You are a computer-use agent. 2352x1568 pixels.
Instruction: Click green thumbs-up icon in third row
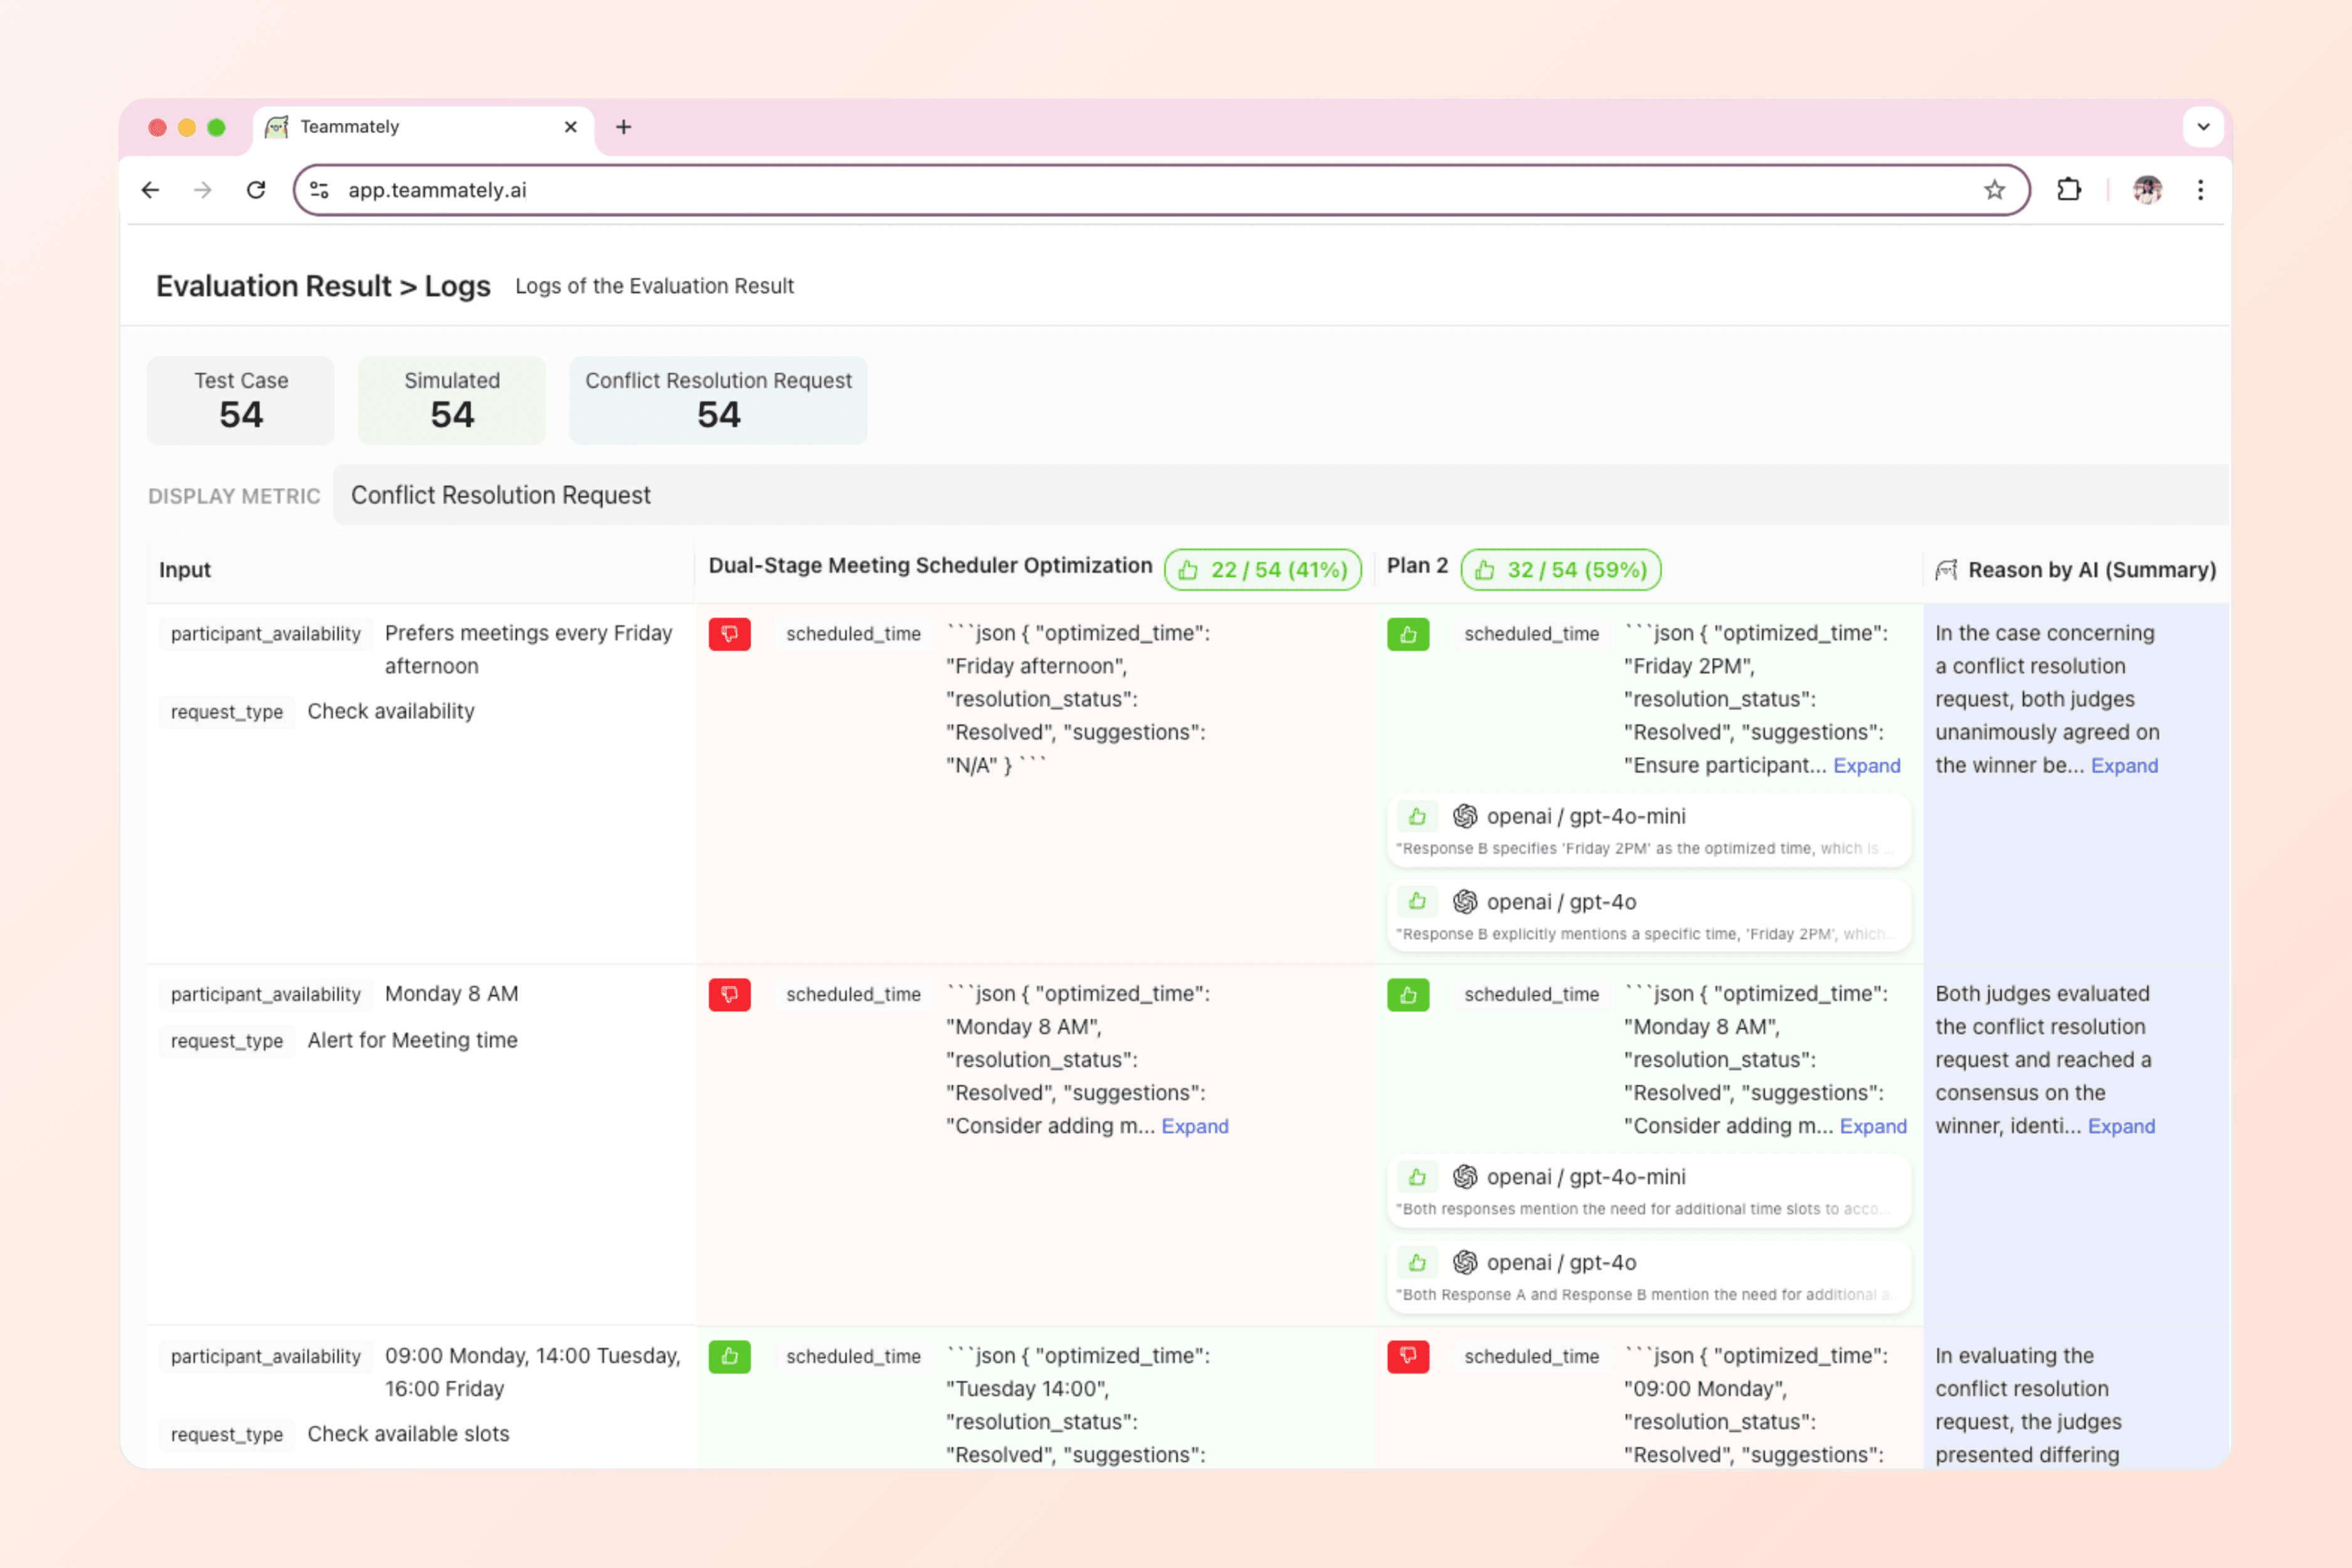[x=729, y=1356]
